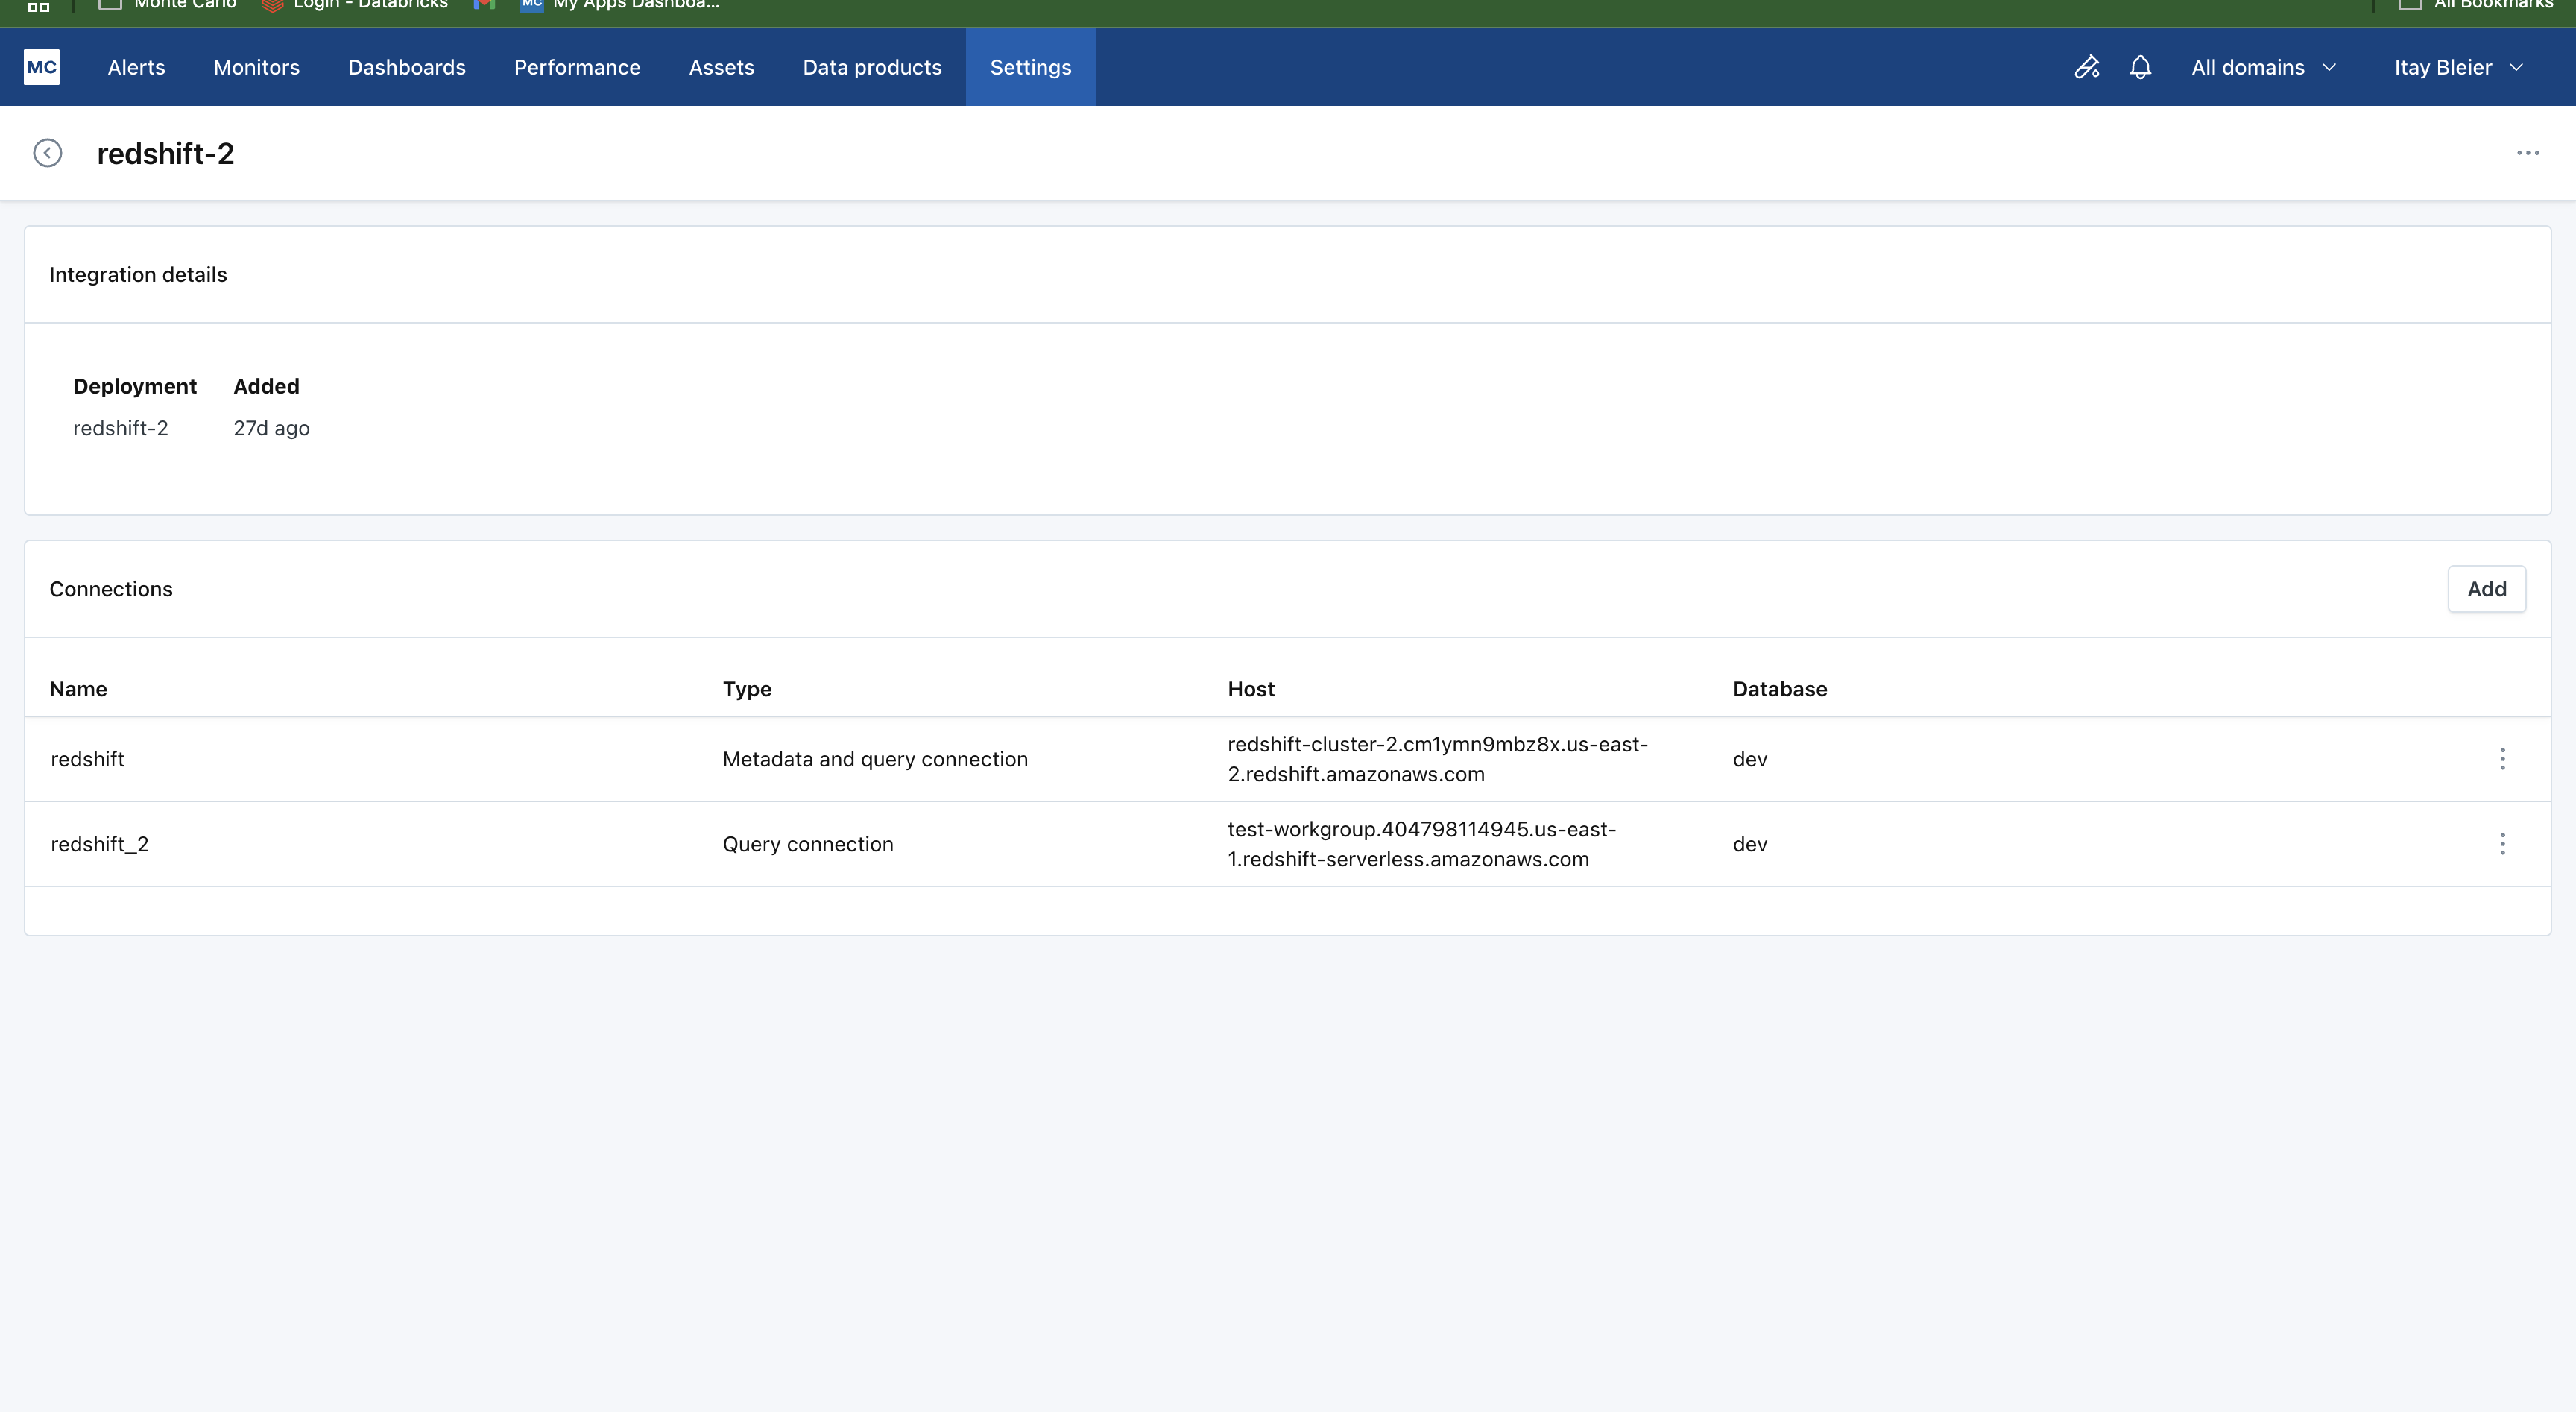Expand the Itay Bleier user menu
The height and width of the screenshot is (1412, 2576).
2459,67
